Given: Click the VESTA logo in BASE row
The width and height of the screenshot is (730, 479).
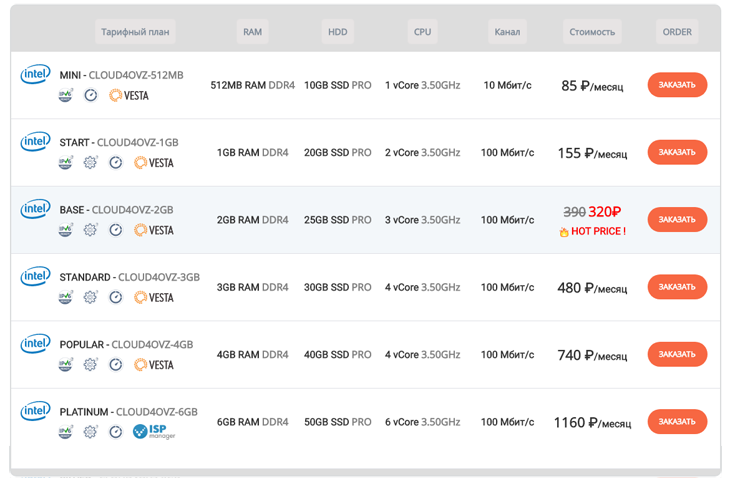Looking at the screenshot, I should pyautogui.click(x=154, y=230).
